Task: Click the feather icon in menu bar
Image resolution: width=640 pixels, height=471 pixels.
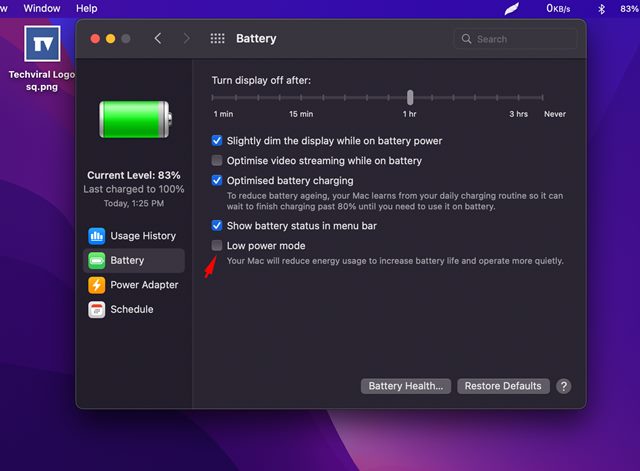Action: click(511, 9)
